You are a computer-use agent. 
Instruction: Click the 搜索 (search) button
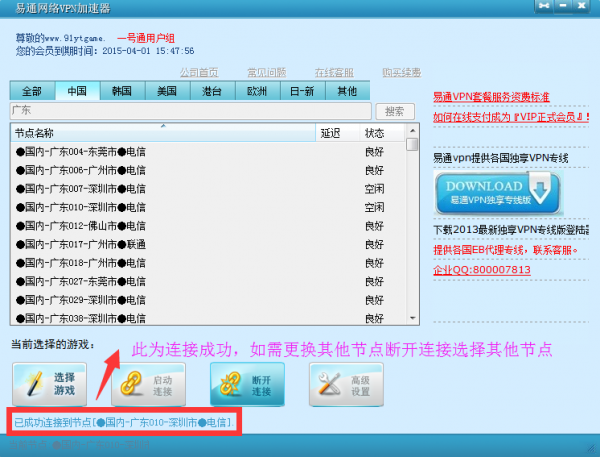coord(395,111)
